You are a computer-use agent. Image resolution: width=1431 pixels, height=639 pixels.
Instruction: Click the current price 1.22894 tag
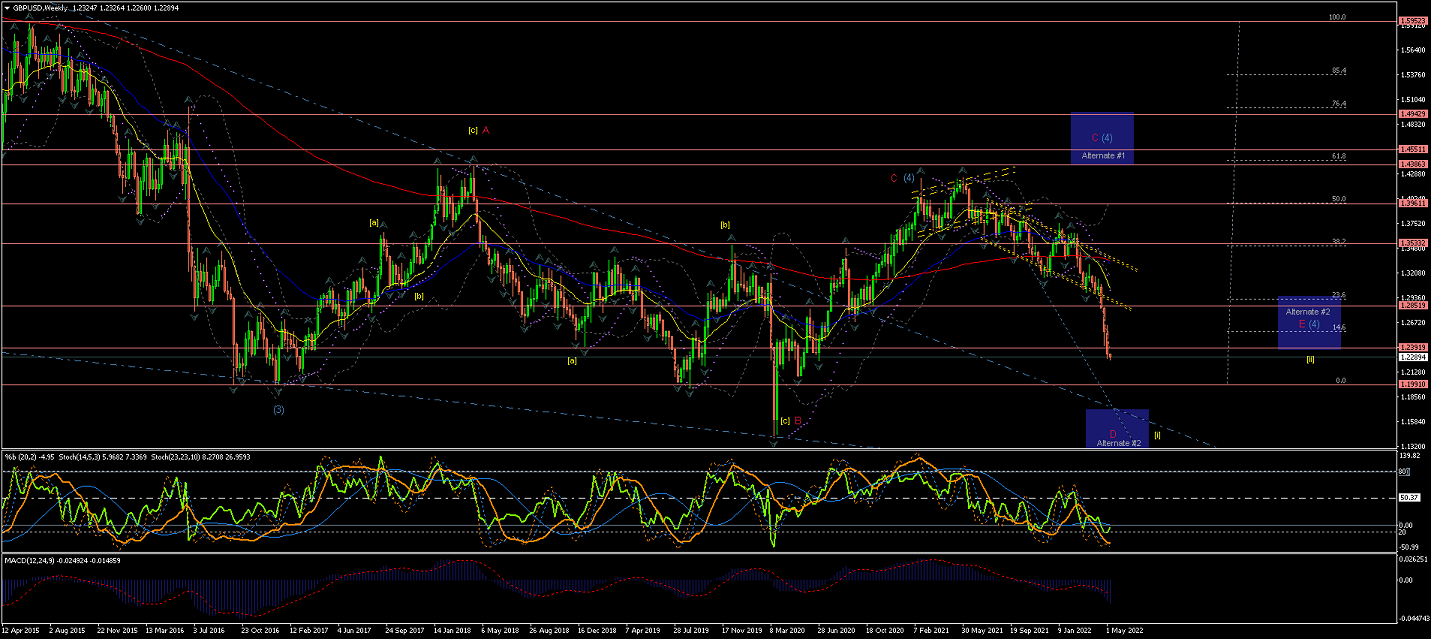[1413, 357]
